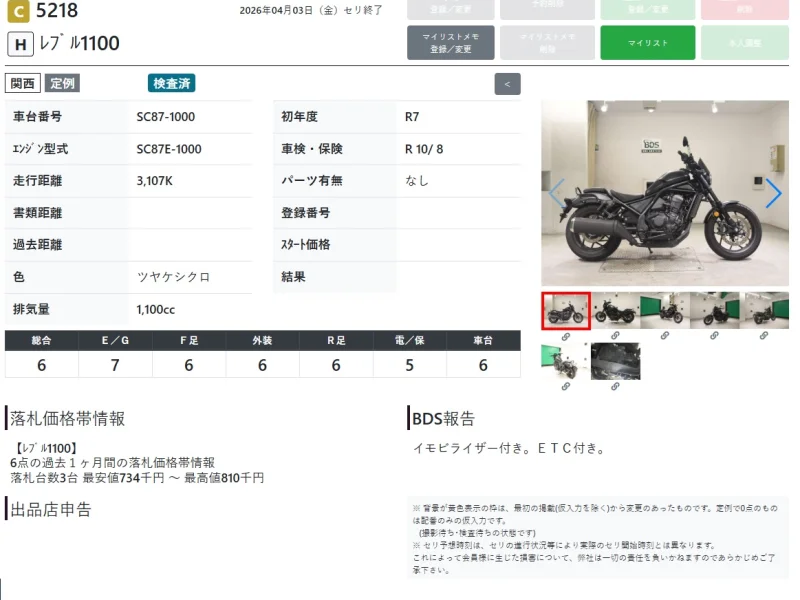Select the fourth thumbnail in the top row

click(x=714, y=310)
